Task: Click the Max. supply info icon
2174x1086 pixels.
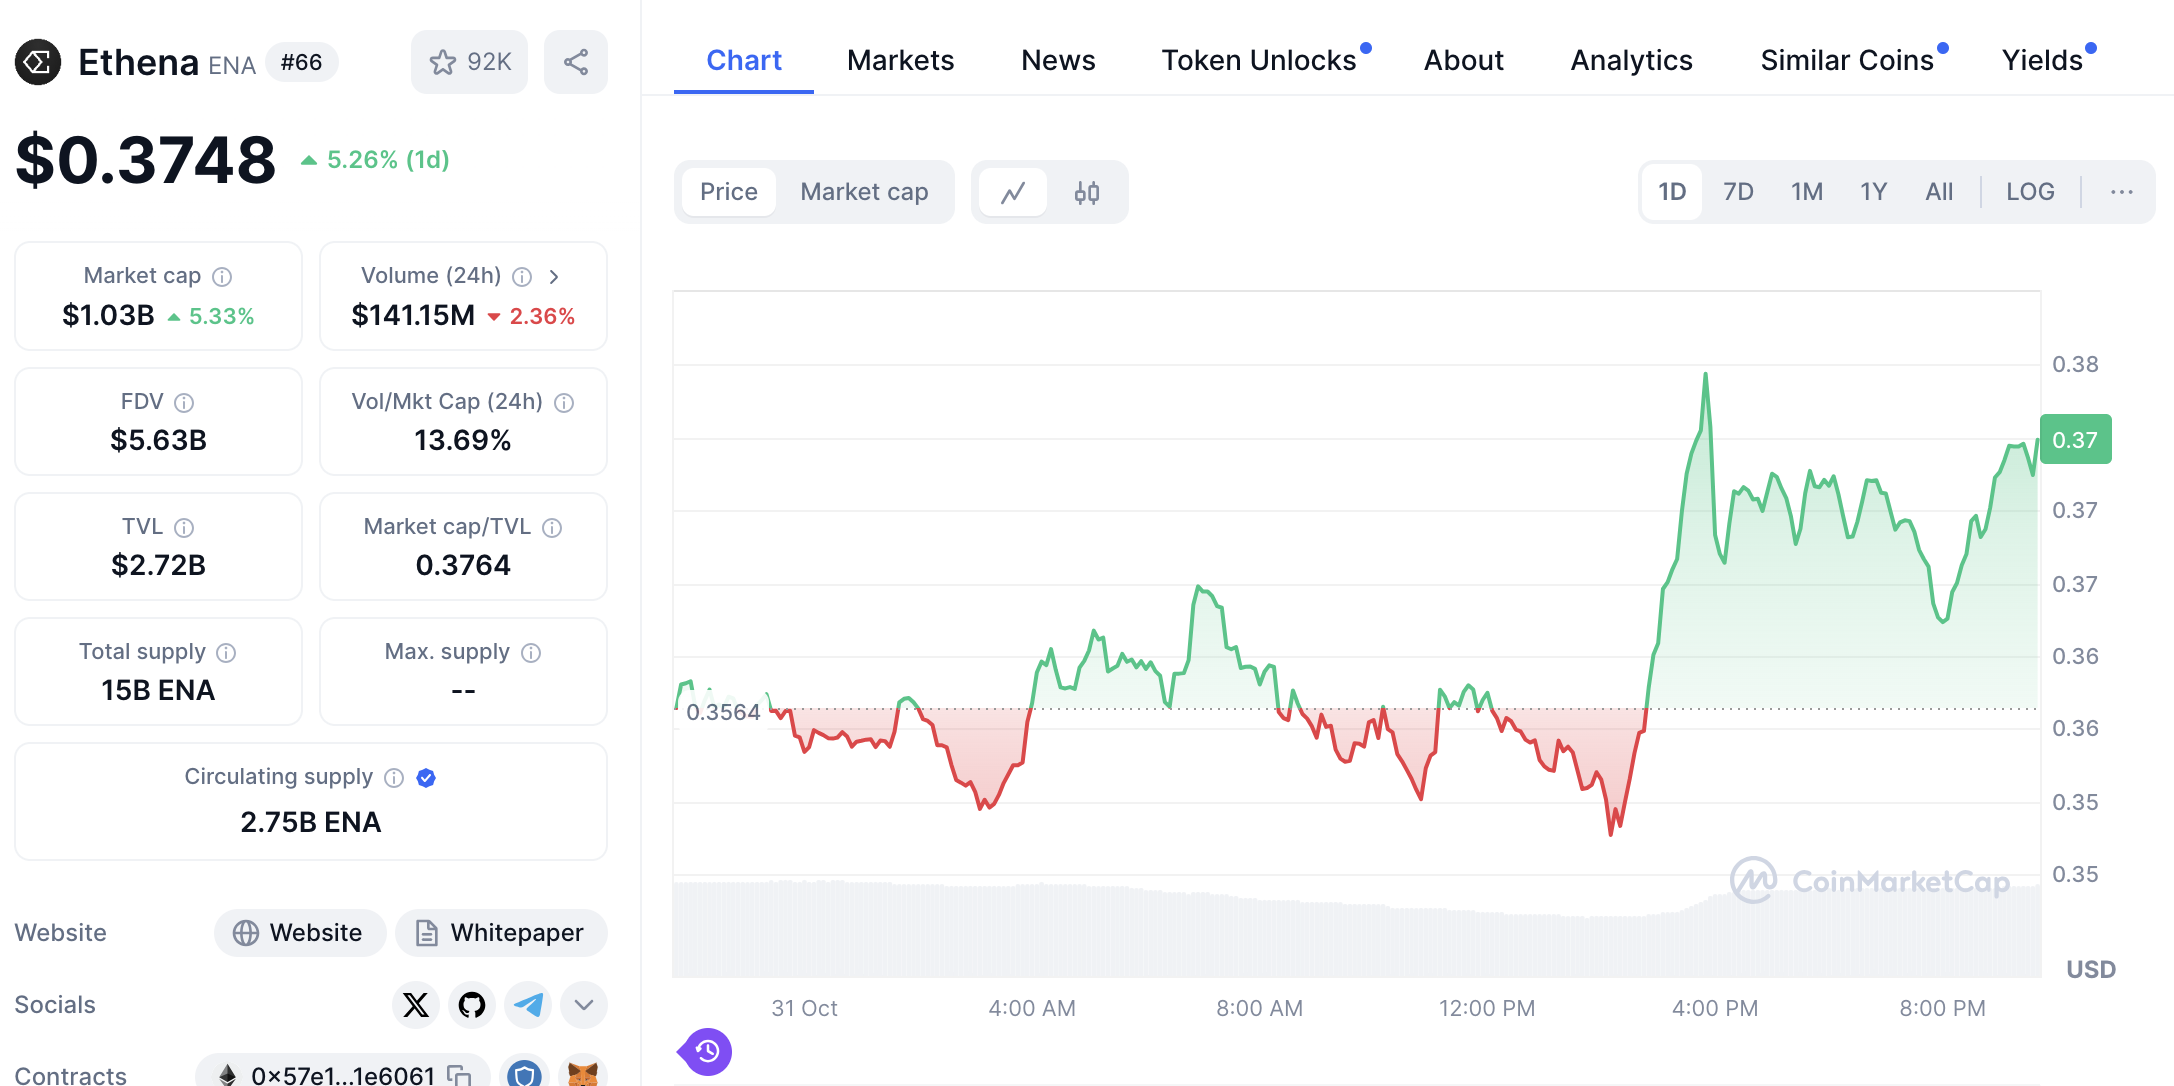Action: click(x=531, y=652)
